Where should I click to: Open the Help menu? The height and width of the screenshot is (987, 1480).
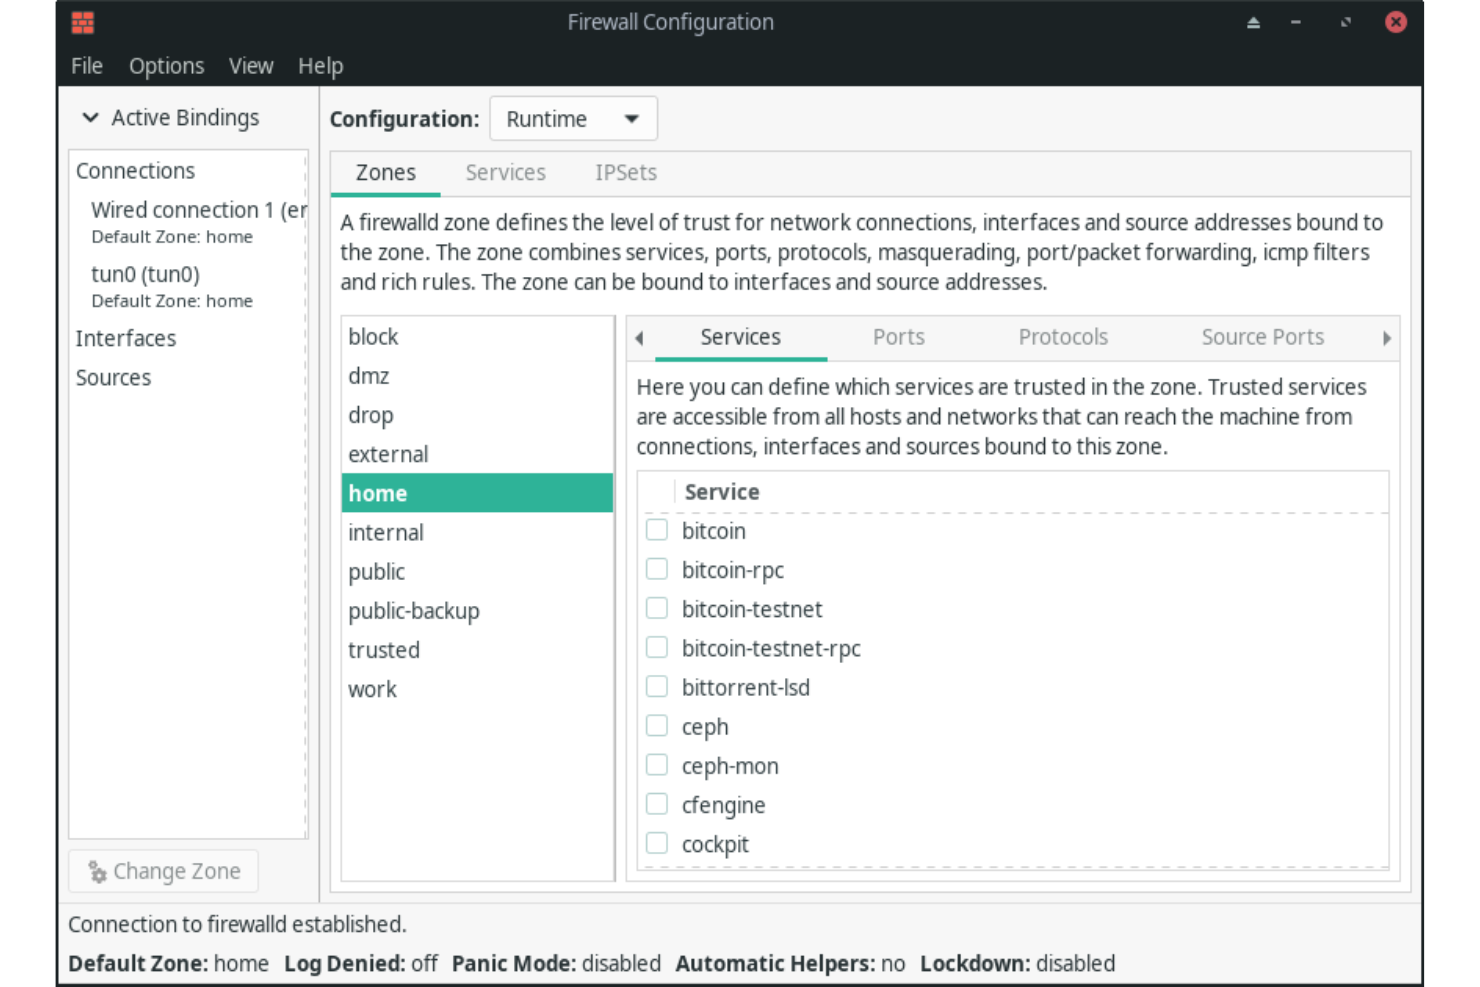[320, 66]
